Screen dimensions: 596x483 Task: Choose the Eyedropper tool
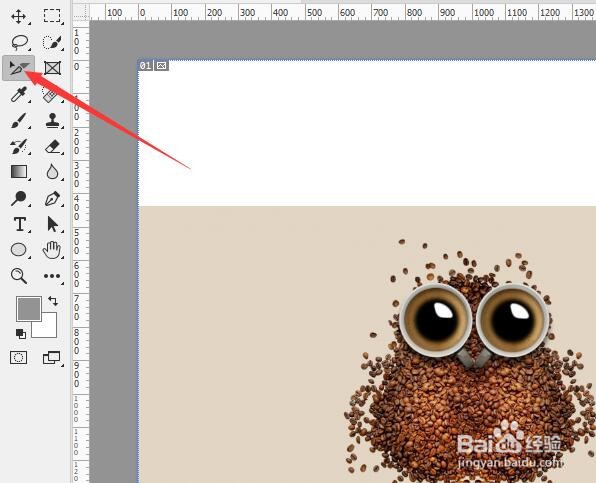[x=18, y=95]
